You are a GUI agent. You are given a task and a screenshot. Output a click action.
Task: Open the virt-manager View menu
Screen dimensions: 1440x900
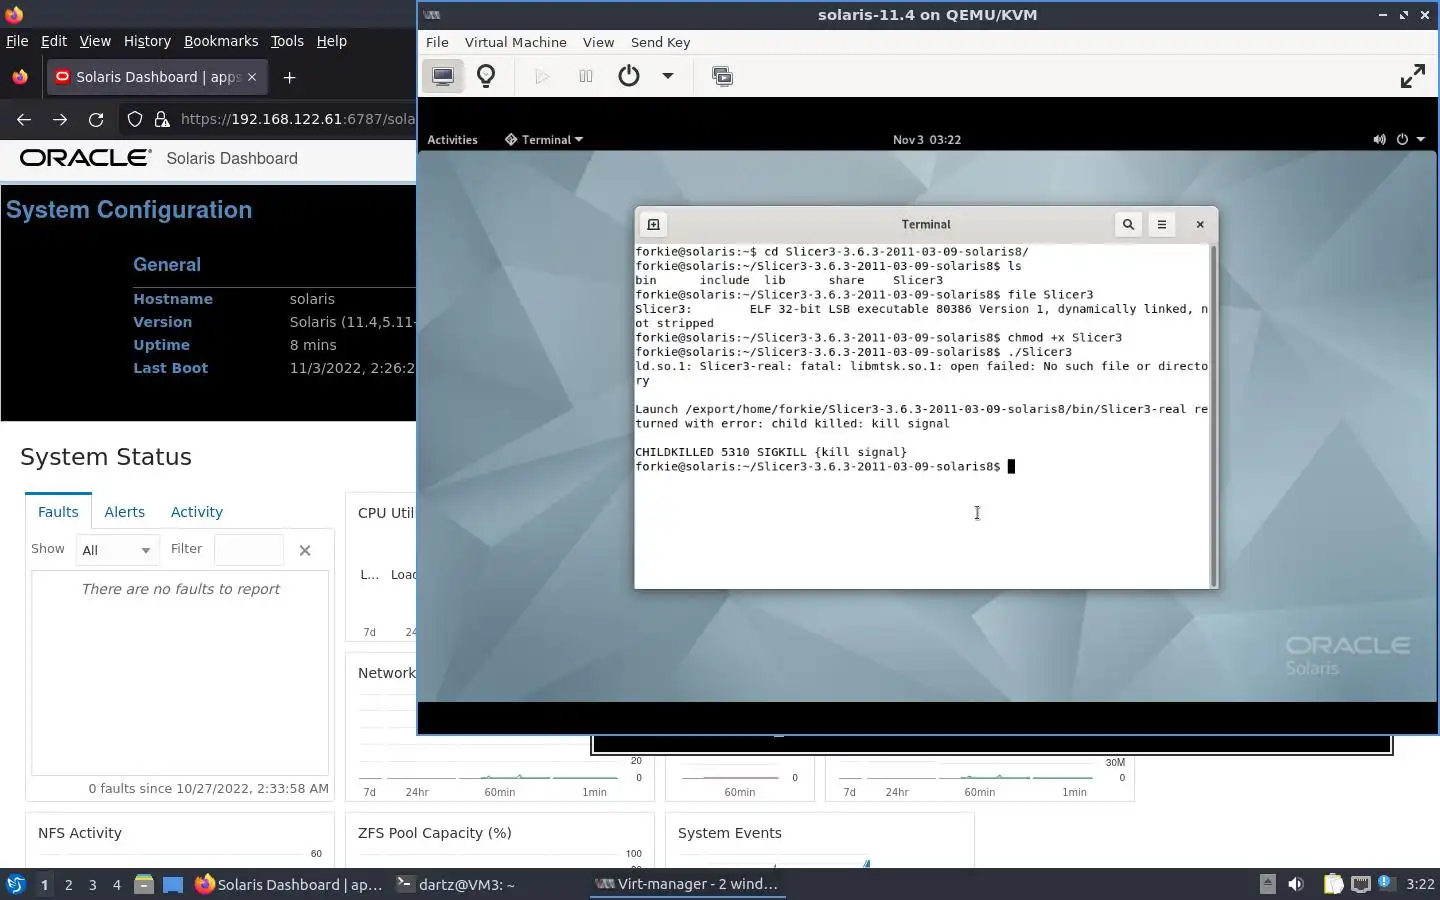point(598,42)
